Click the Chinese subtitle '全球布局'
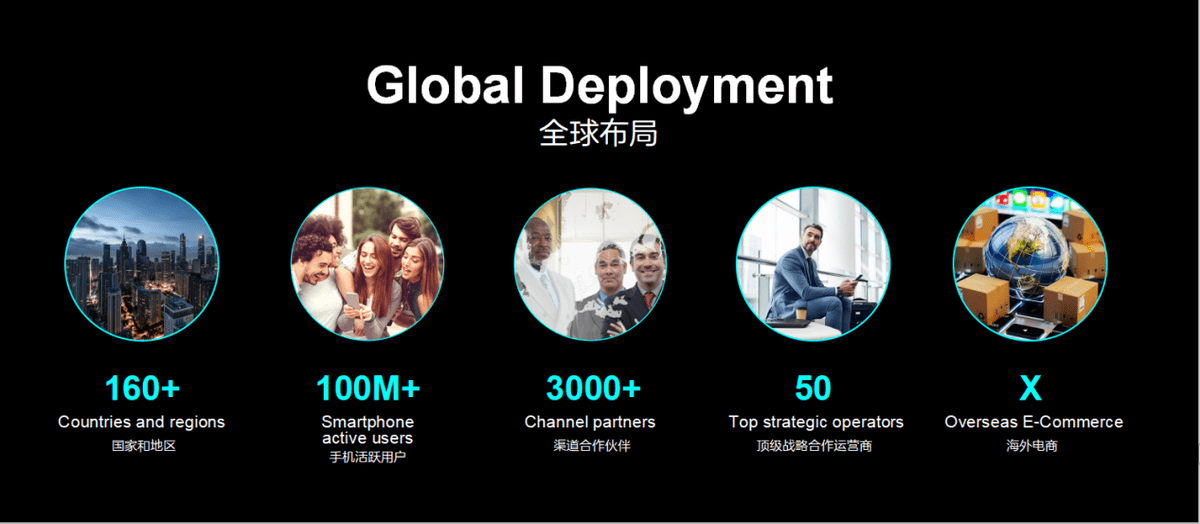The image size is (1200, 524). tap(598, 133)
